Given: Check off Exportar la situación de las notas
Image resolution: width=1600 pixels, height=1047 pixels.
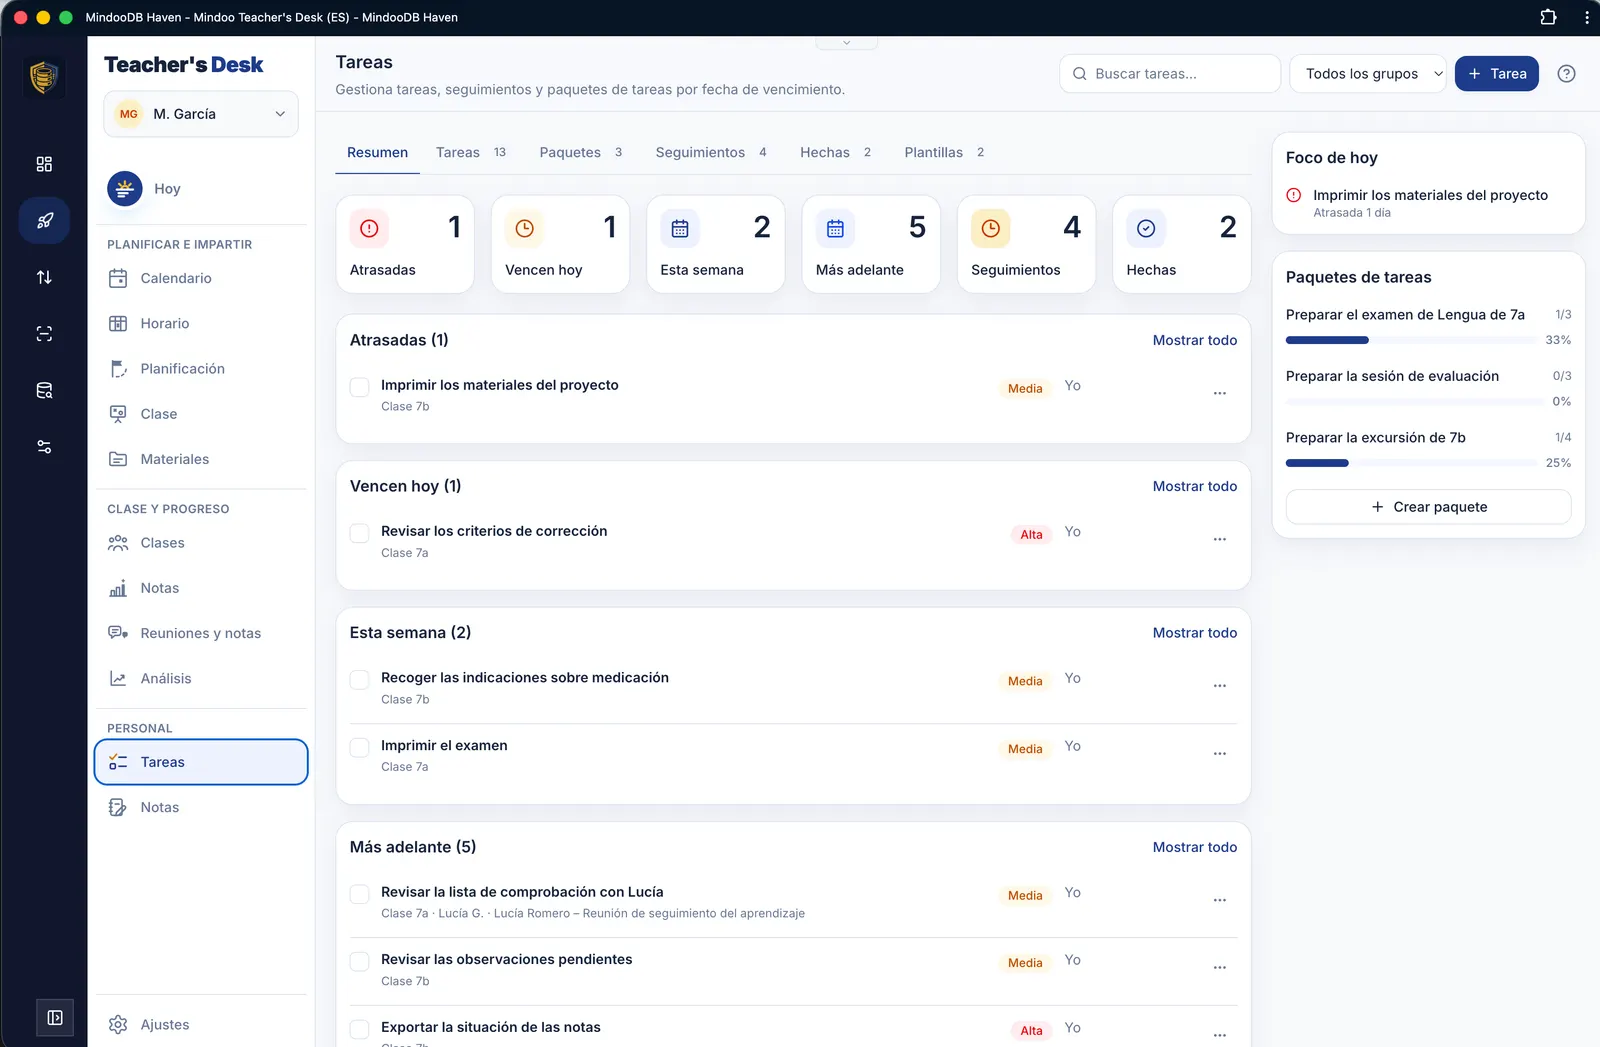Looking at the screenshot, I should coord(359,1029).
